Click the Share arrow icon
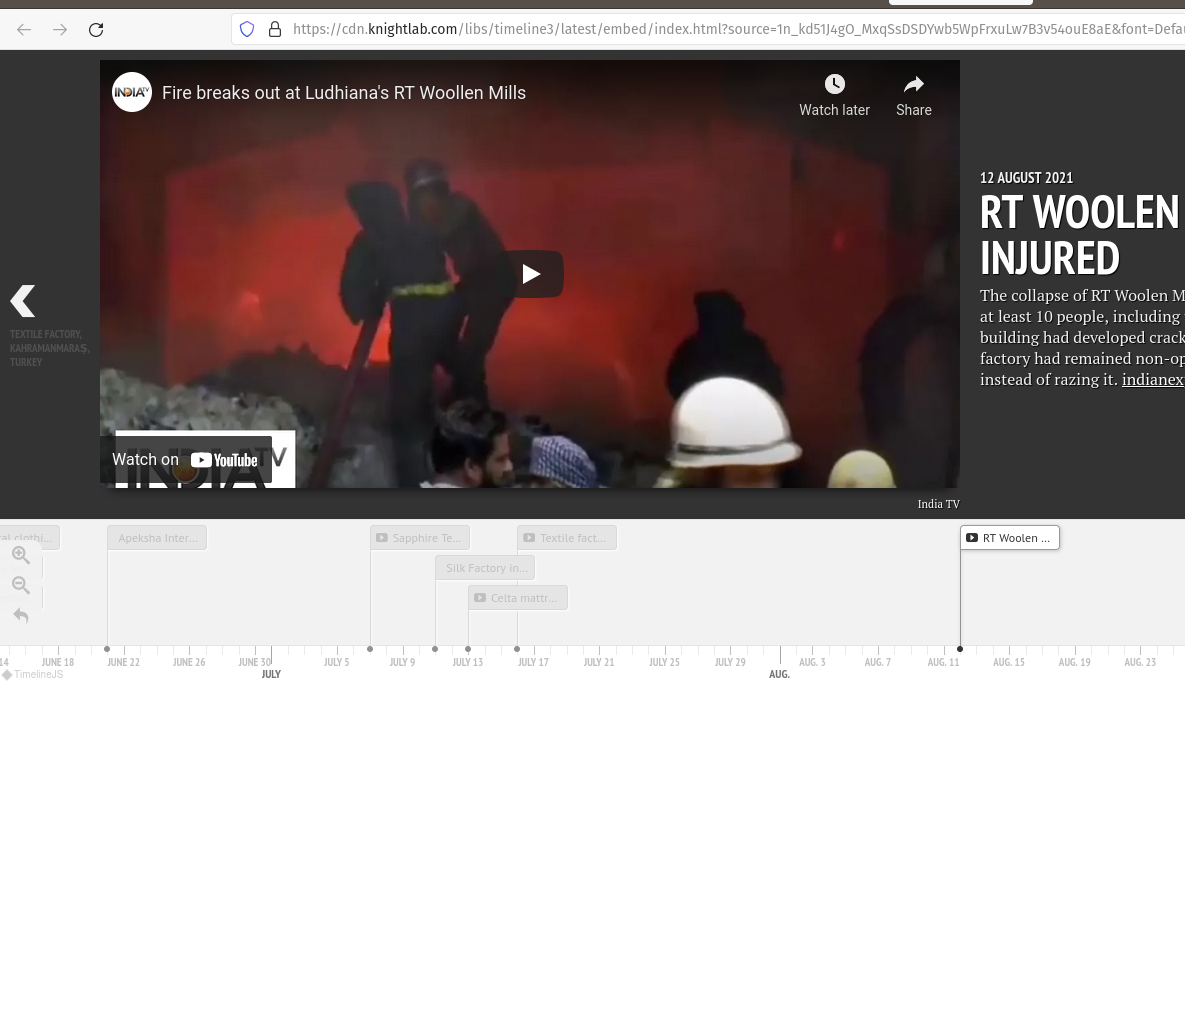Screen dimensions: 1185x1017 pos(913,85)
